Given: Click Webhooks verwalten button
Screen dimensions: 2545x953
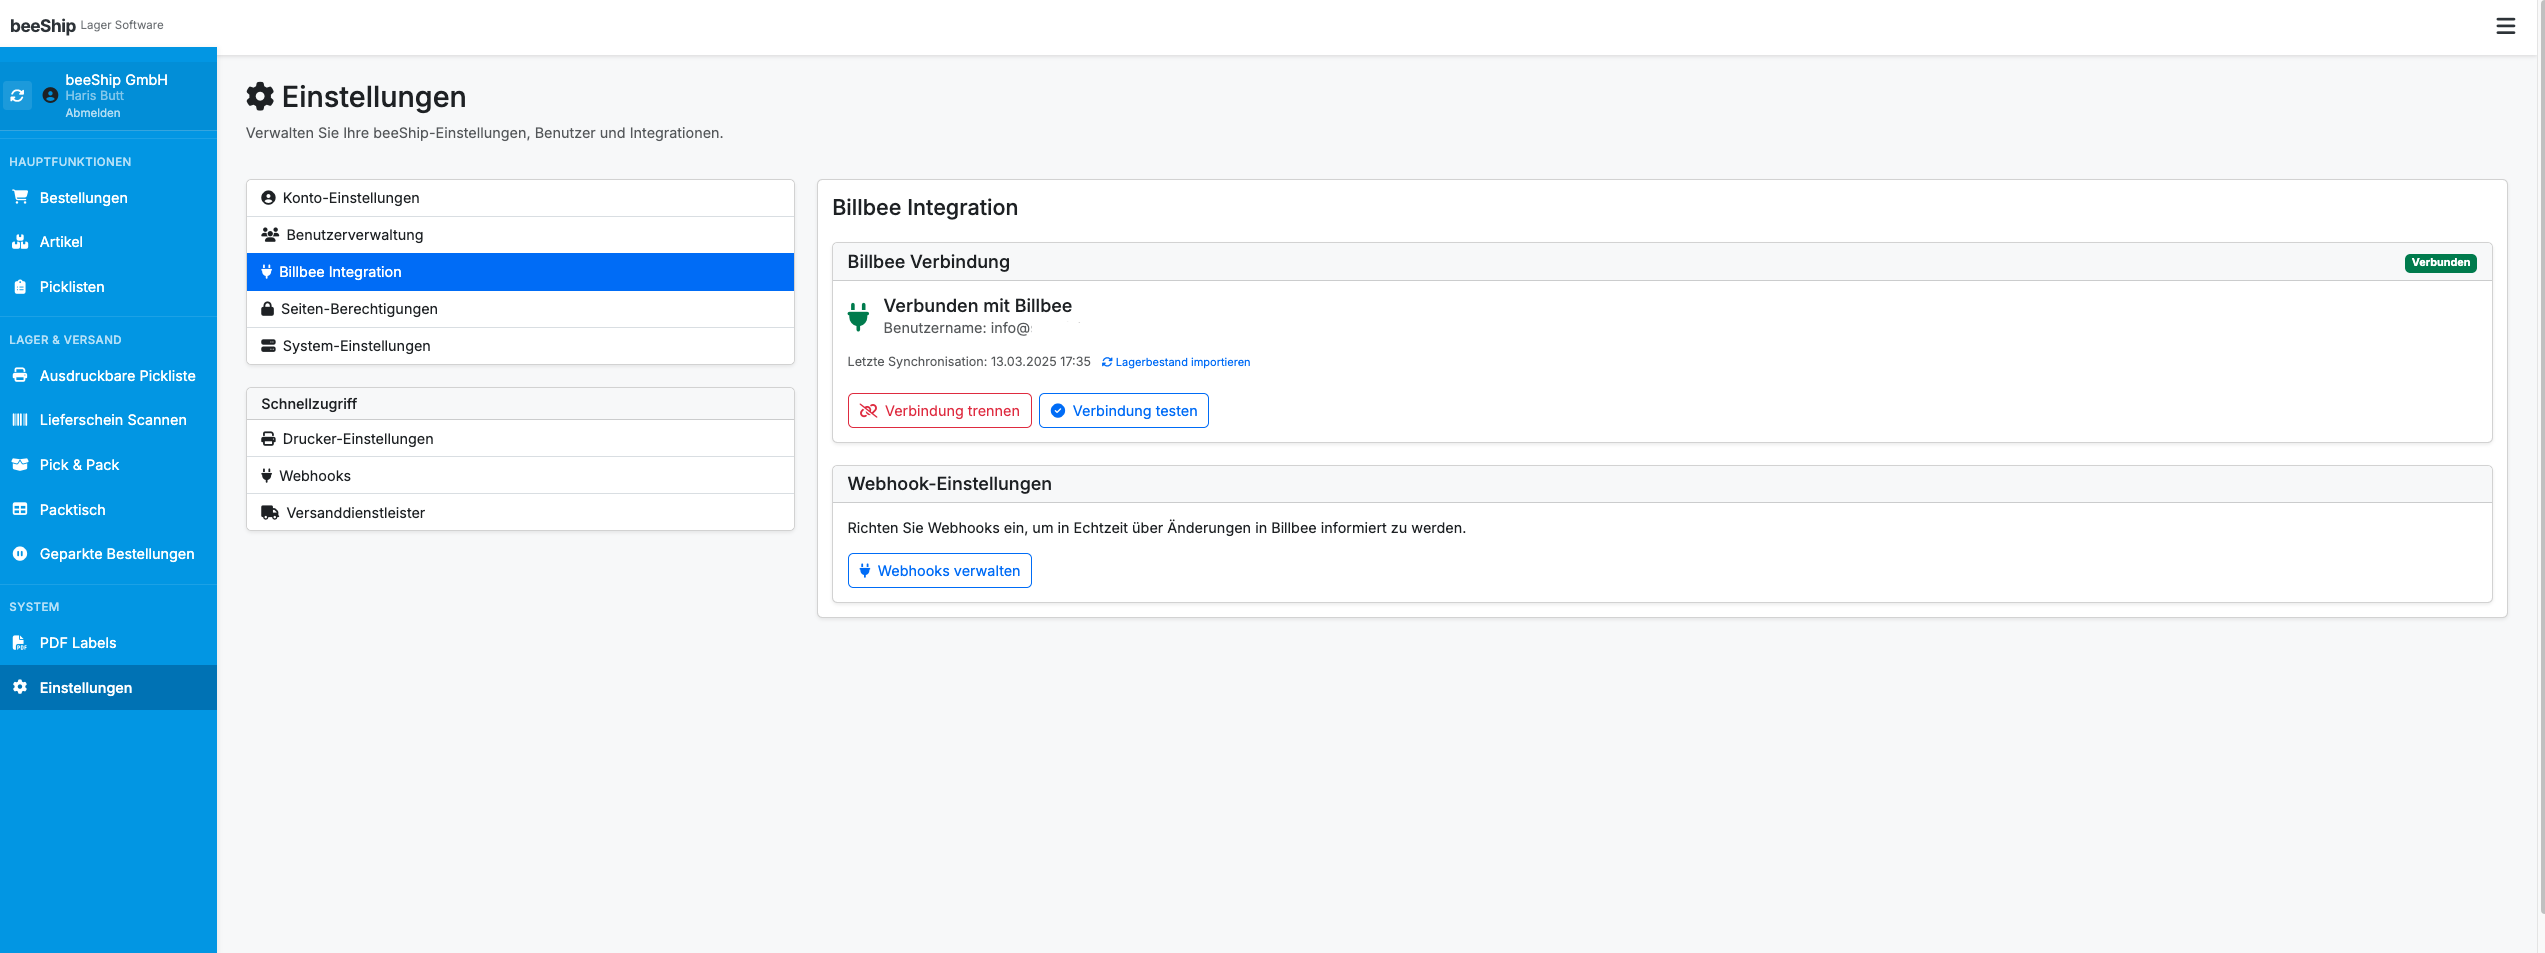Looking at the screenshot, I should (939, 571).
